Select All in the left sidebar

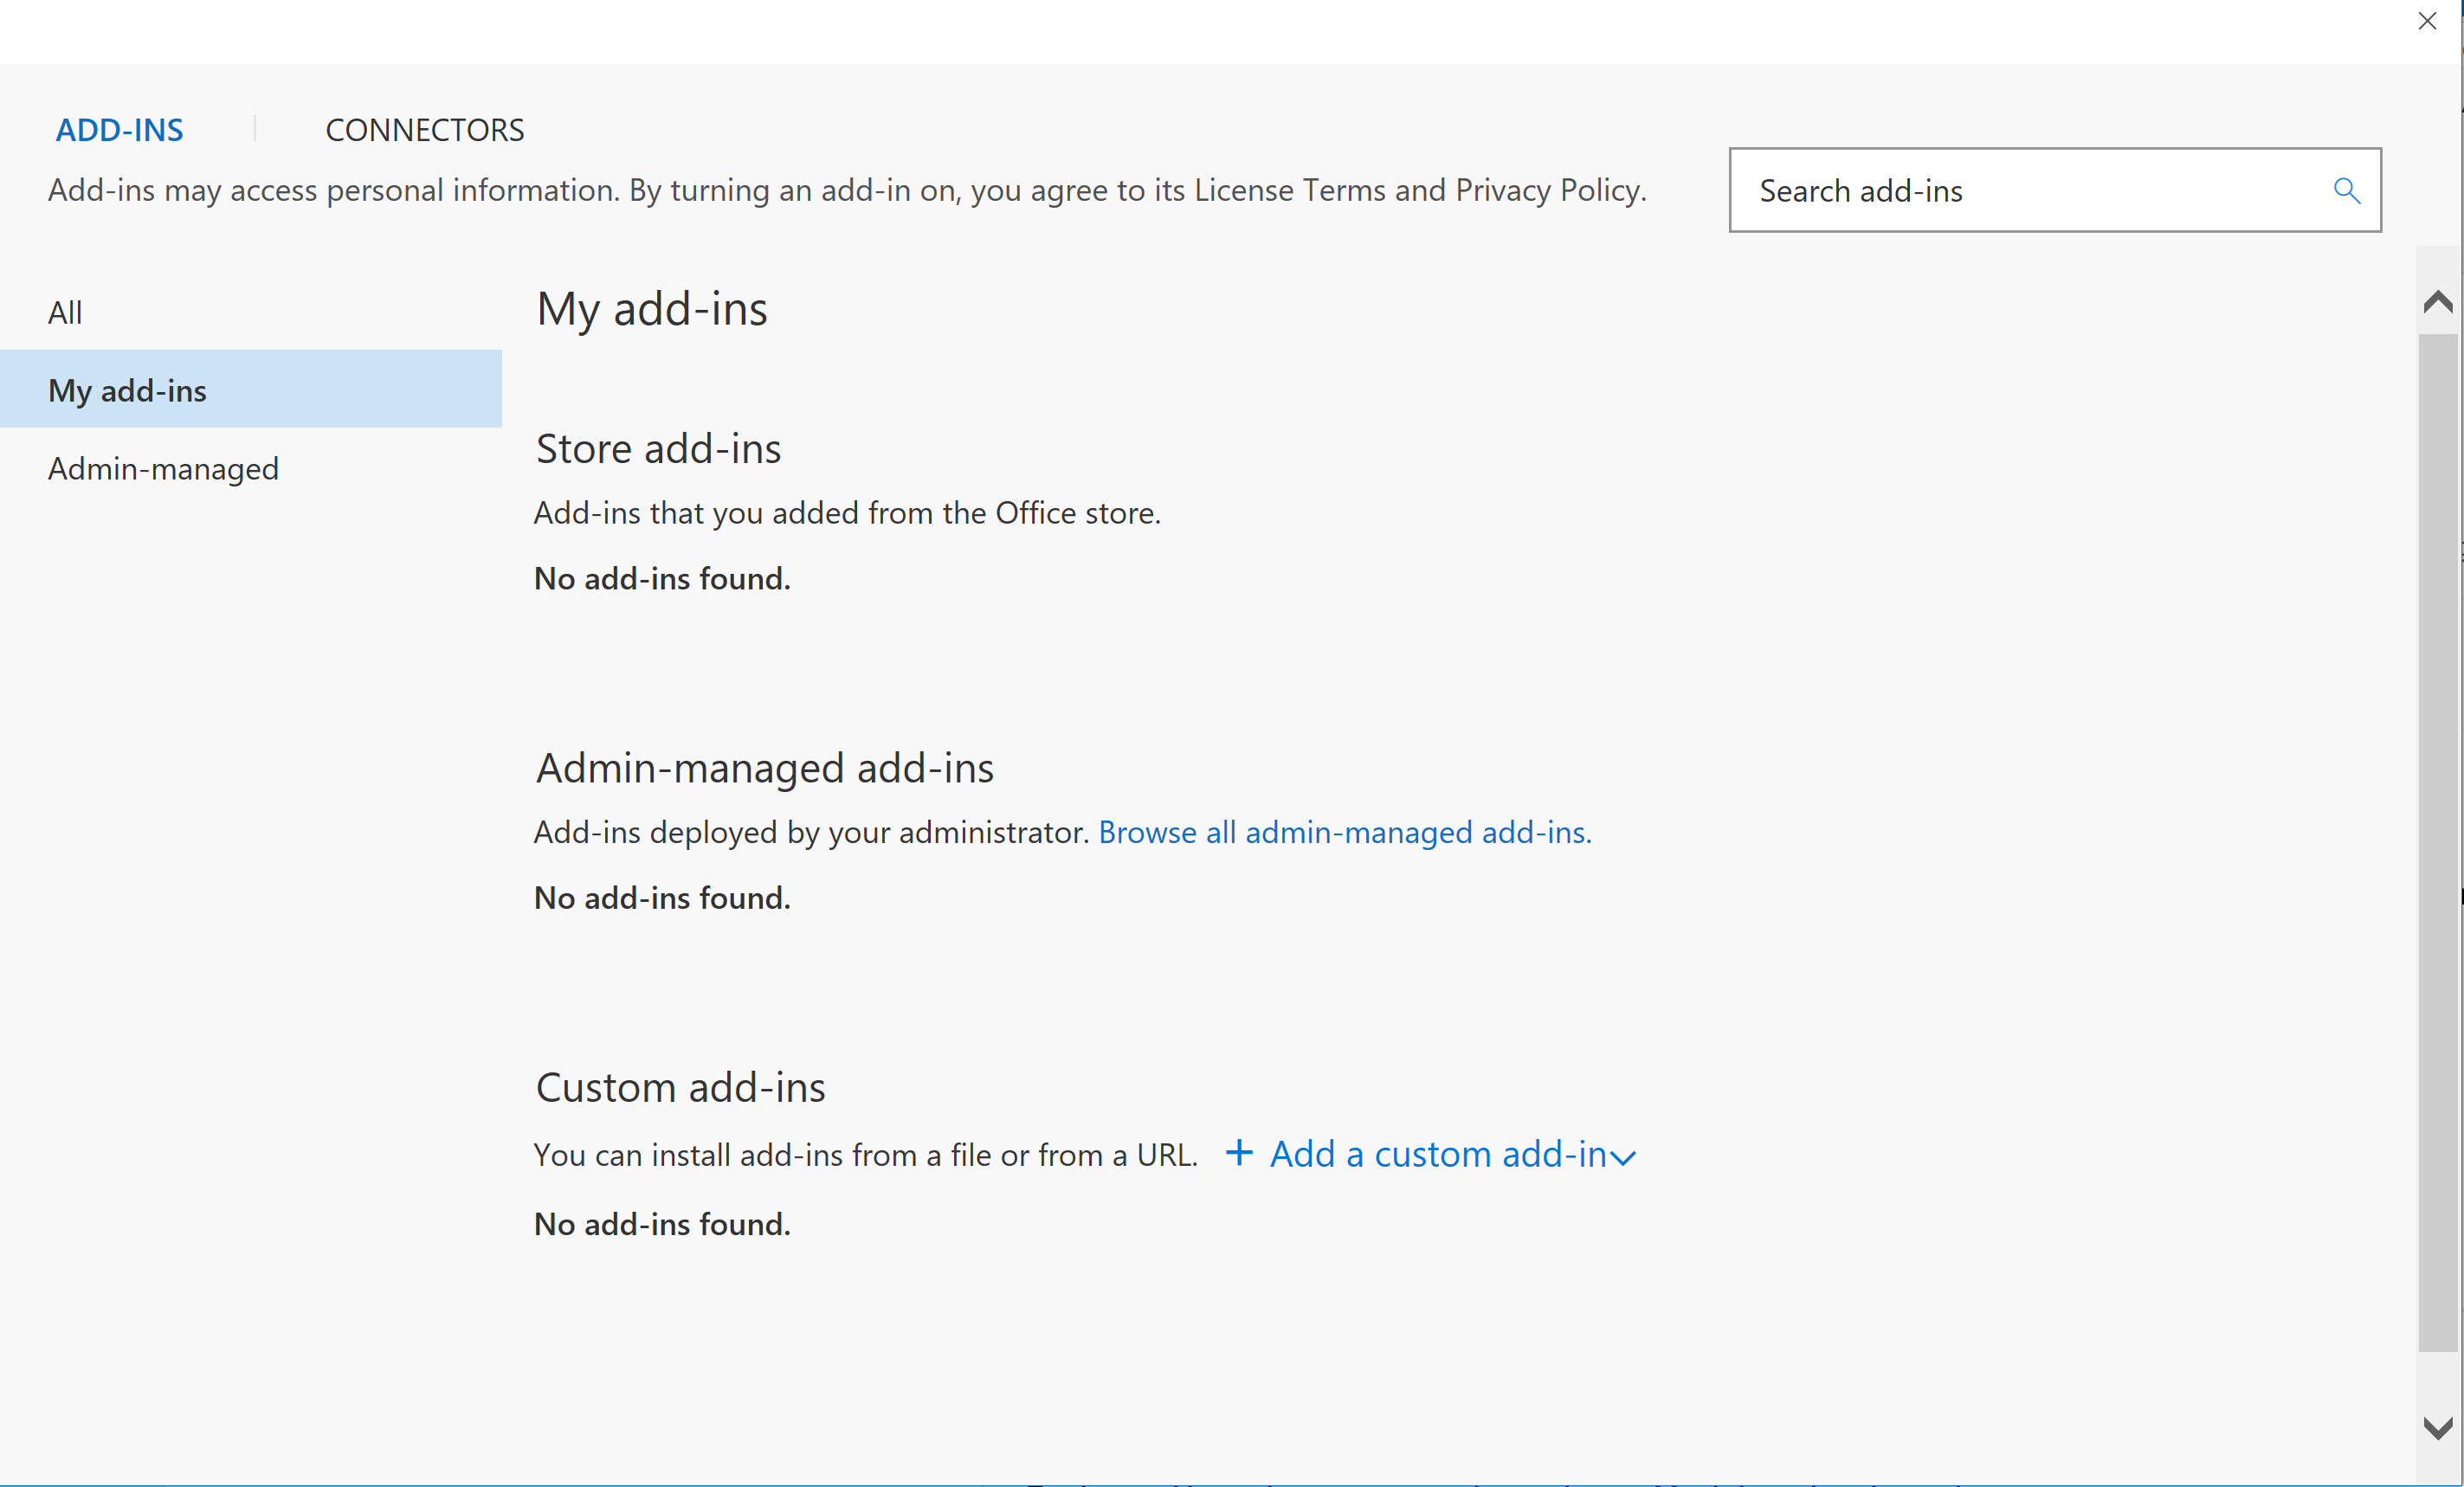65,313
